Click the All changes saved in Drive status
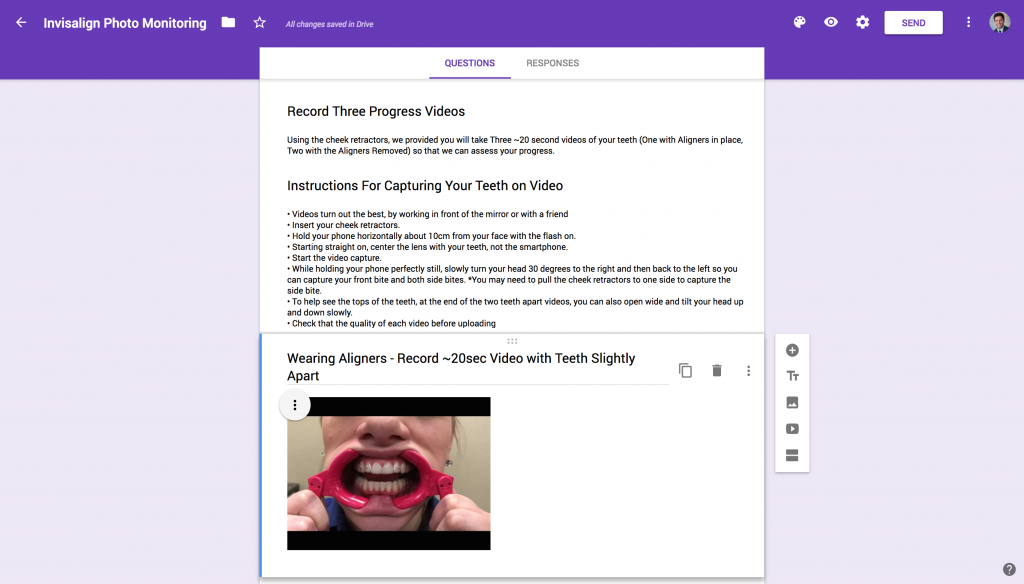This screenshot has width=1024, height=584. 329,24
